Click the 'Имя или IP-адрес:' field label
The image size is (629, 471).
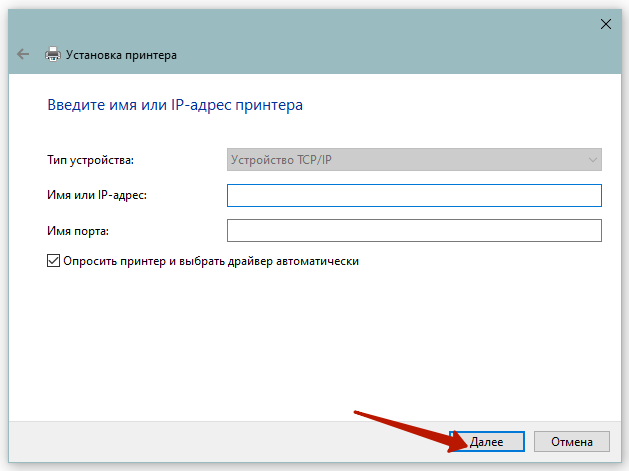tap(97, 195)
